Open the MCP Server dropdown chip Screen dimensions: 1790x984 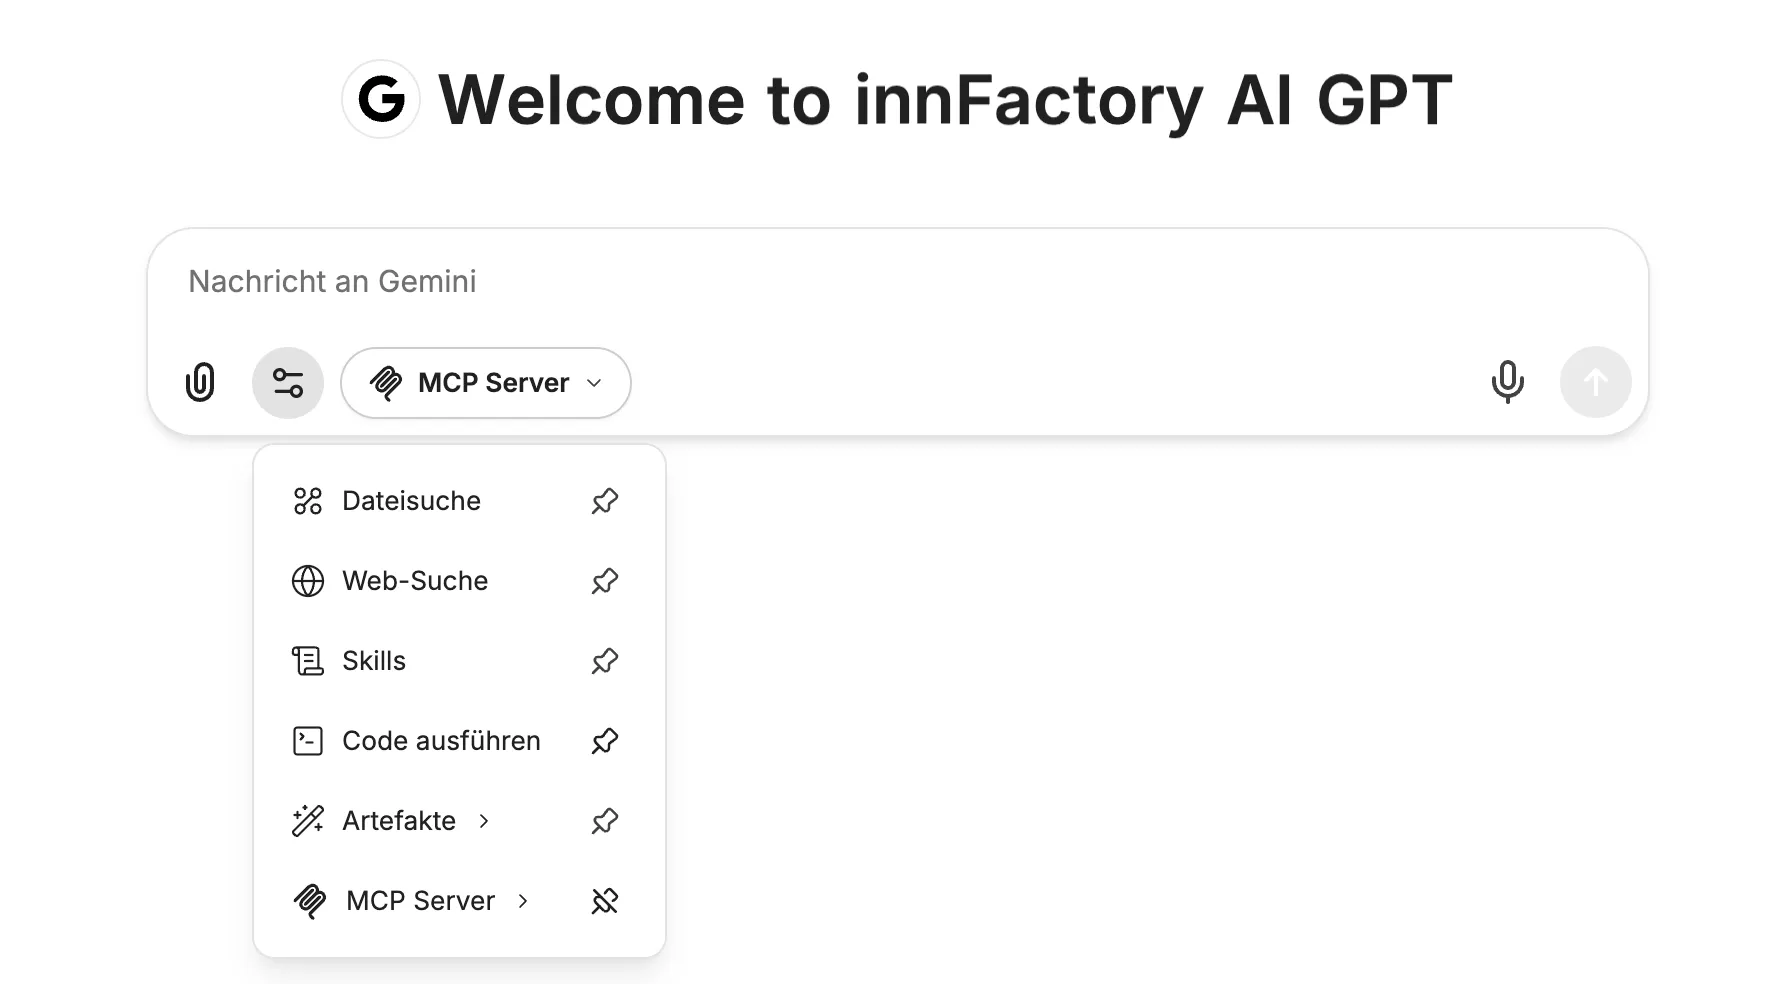[x=486, y=383]
